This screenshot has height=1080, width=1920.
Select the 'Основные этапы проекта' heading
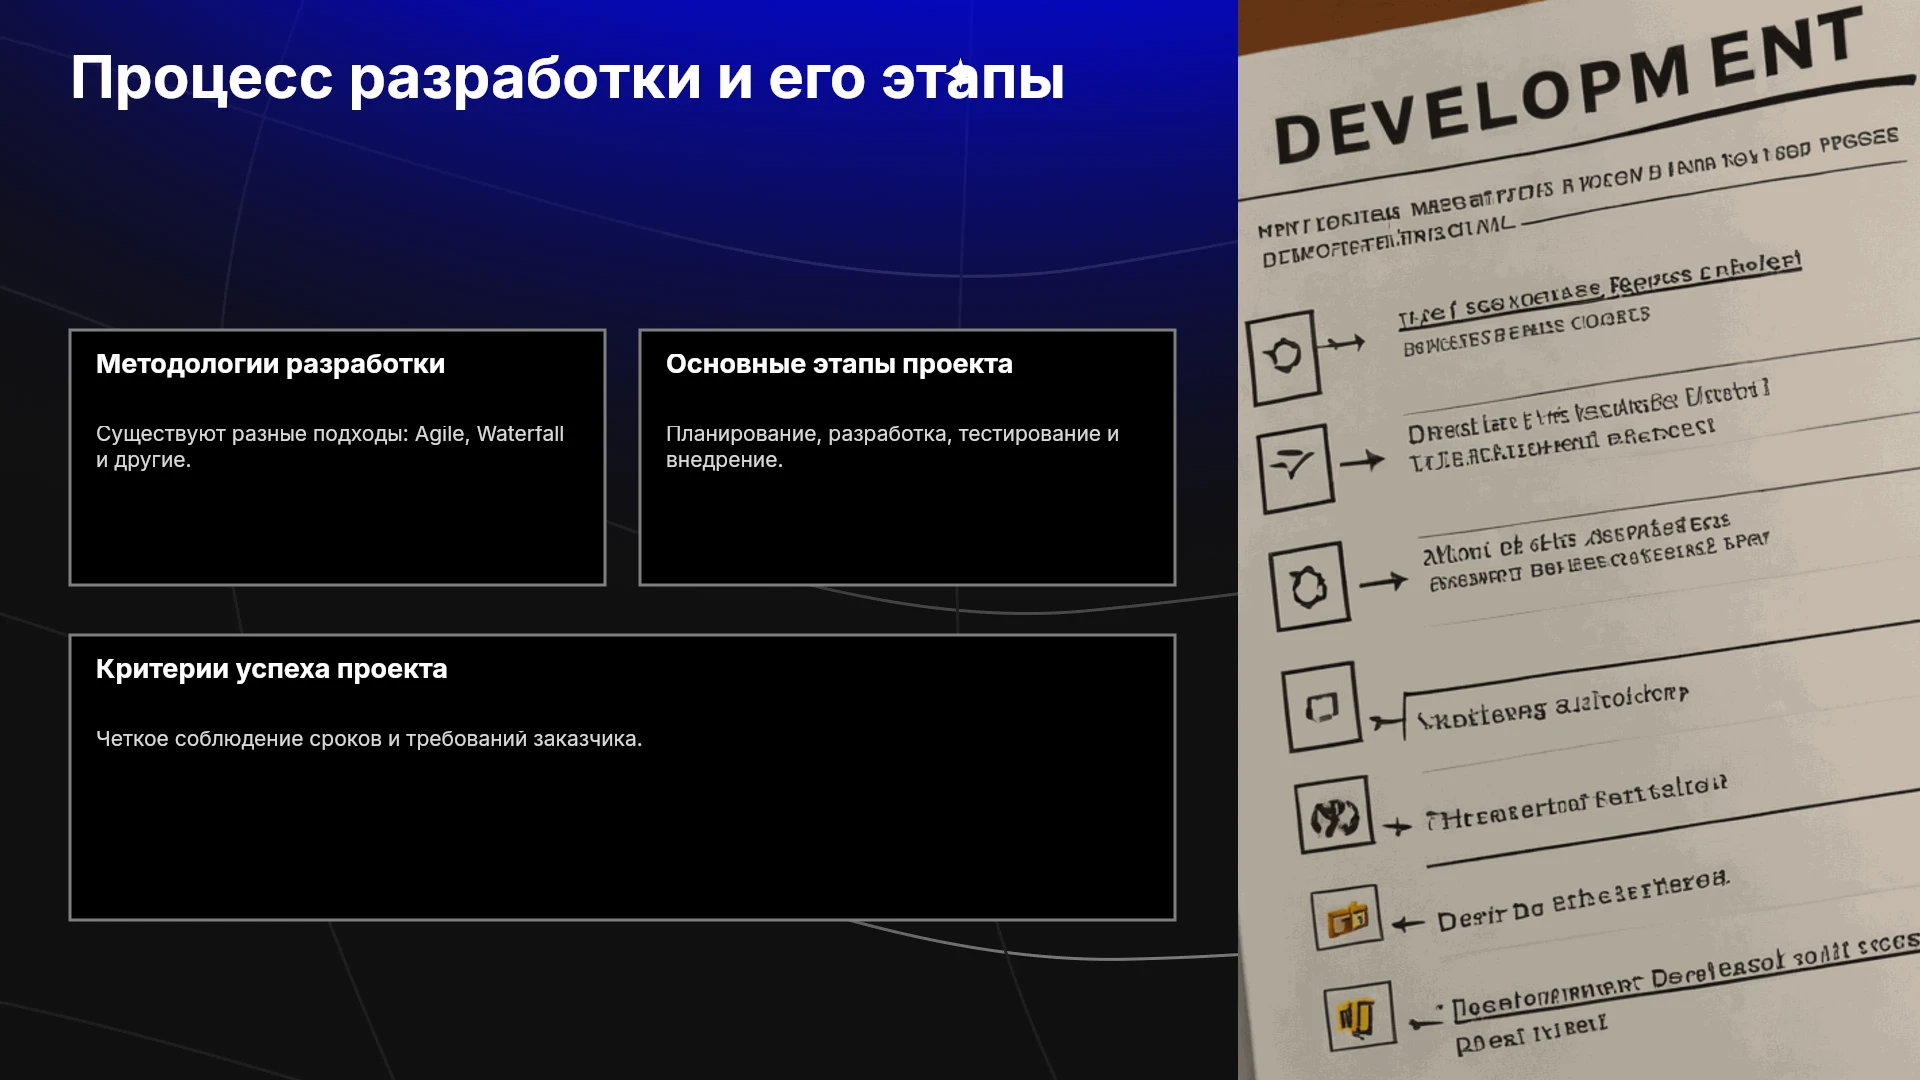839,364
